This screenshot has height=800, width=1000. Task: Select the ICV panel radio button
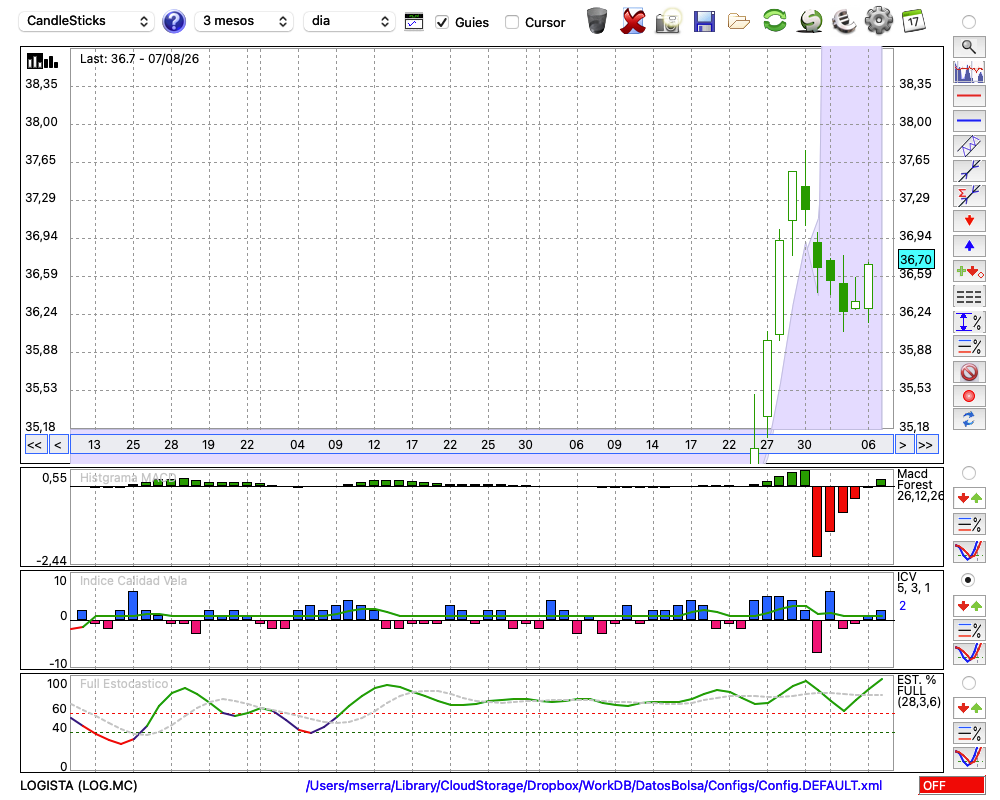pyautogui.click(x=969, y=580)
